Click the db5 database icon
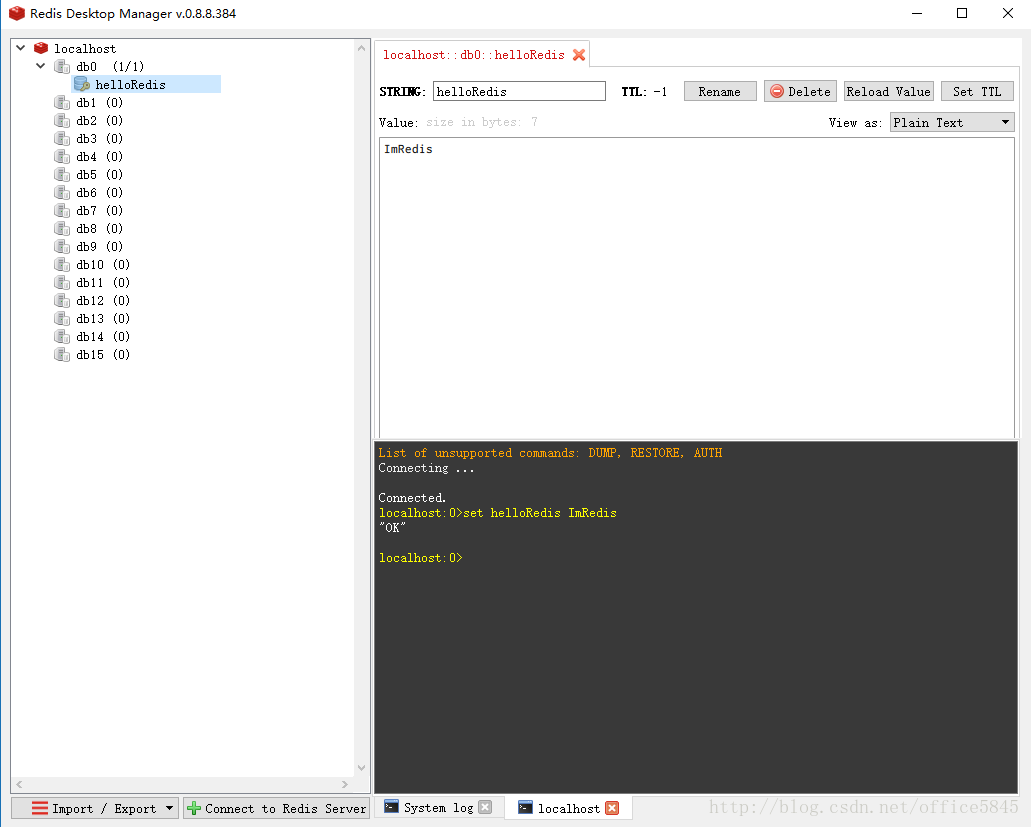Viewport: 1031px width, 827px height. click(x=62, y=174)
